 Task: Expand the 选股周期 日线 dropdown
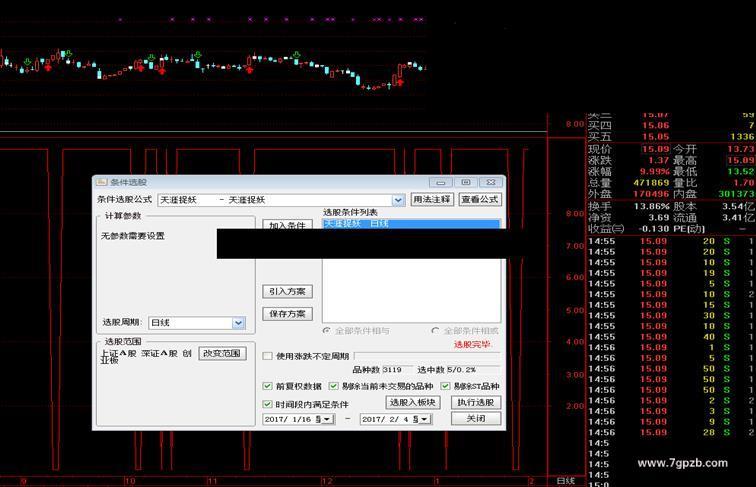[x=239, y=323]
